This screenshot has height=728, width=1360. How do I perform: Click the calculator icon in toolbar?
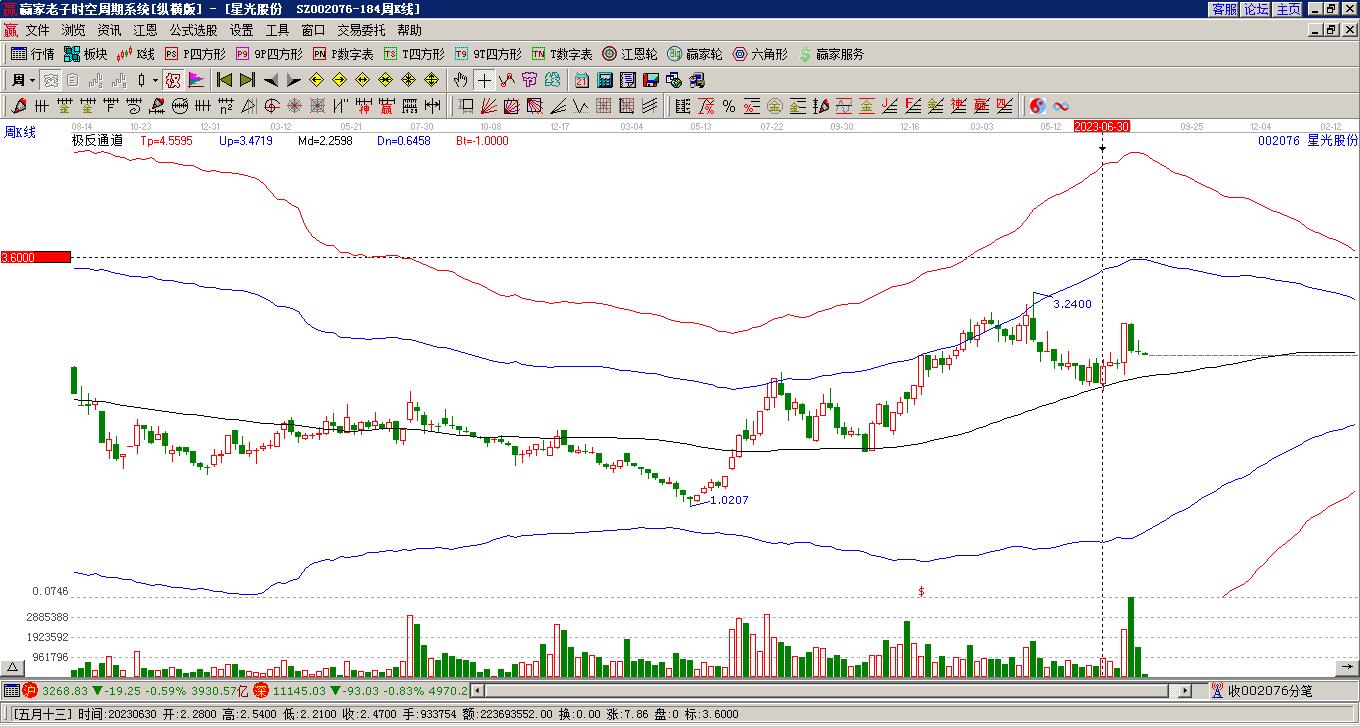pyautogui.click(x=605, y=80)
